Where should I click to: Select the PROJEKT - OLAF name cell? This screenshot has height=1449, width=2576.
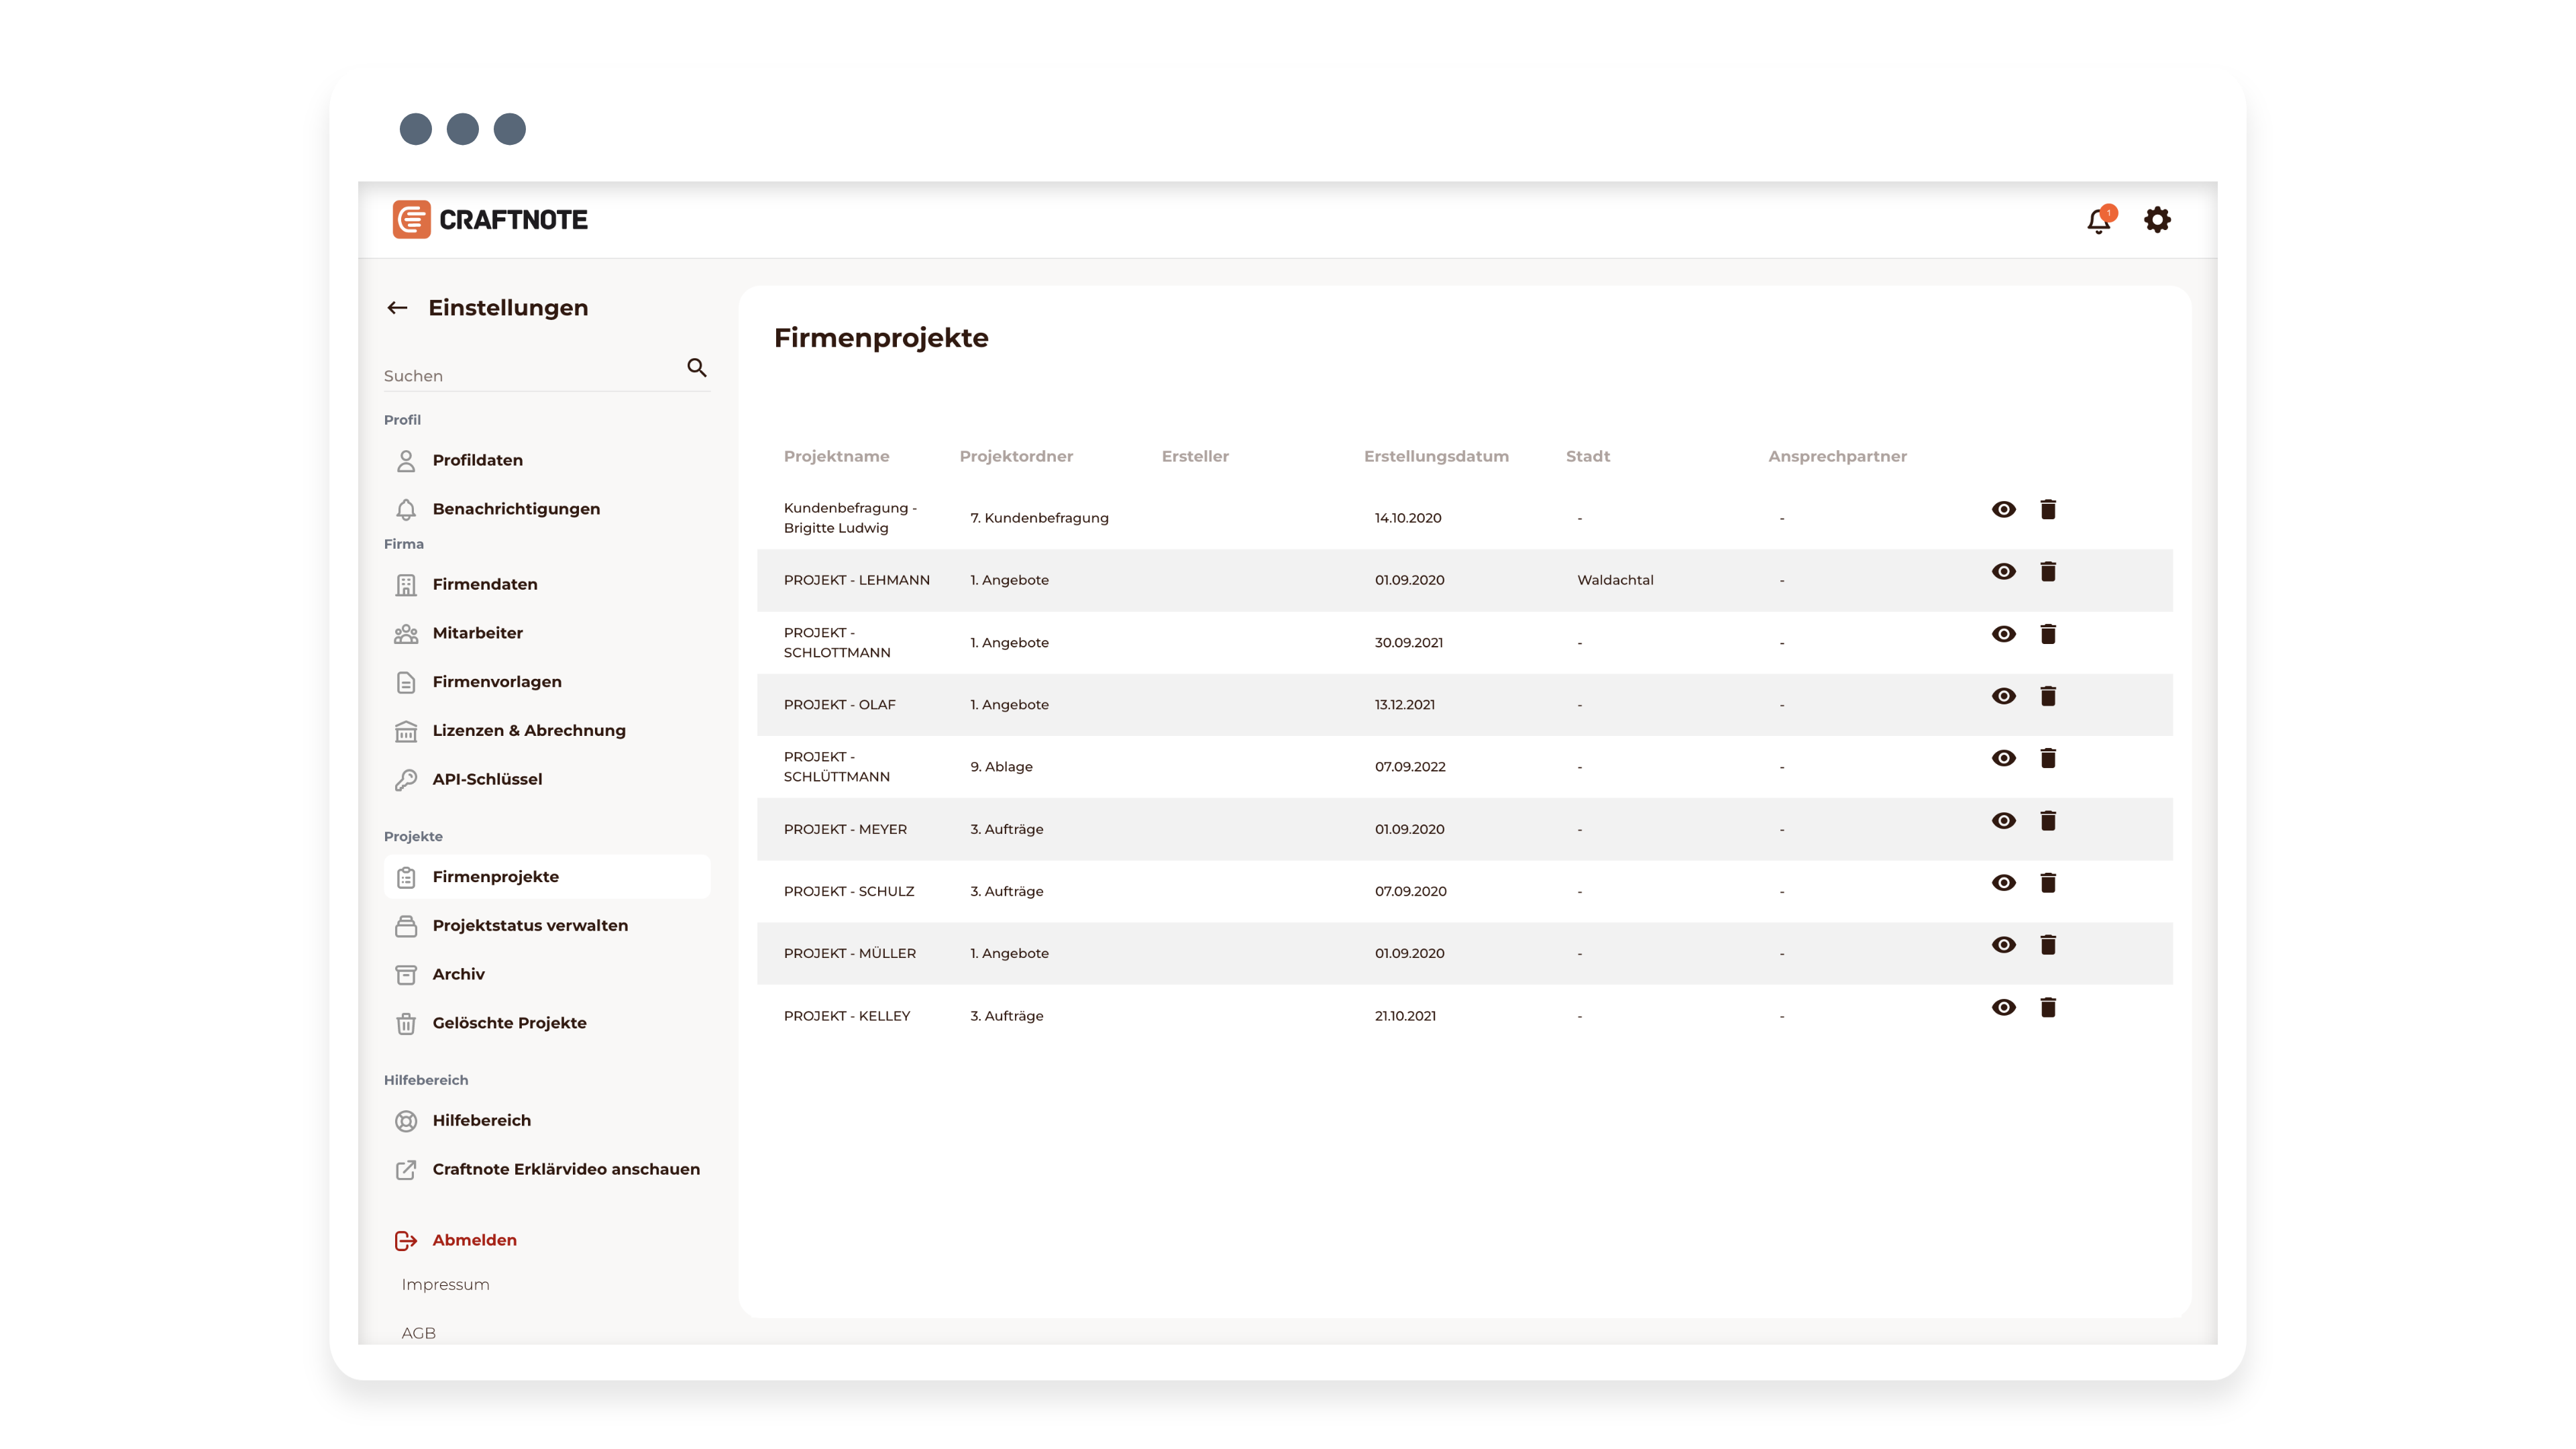840,705
